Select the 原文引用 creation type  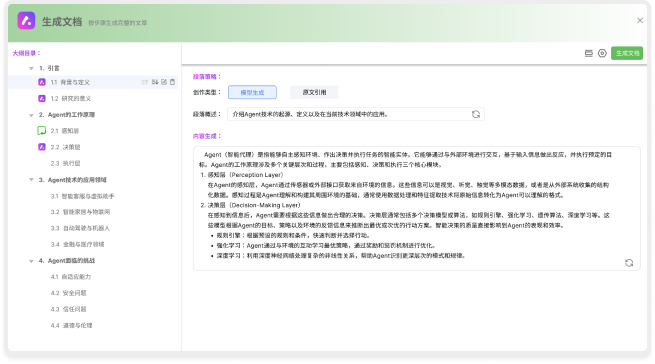coord(314,92)
